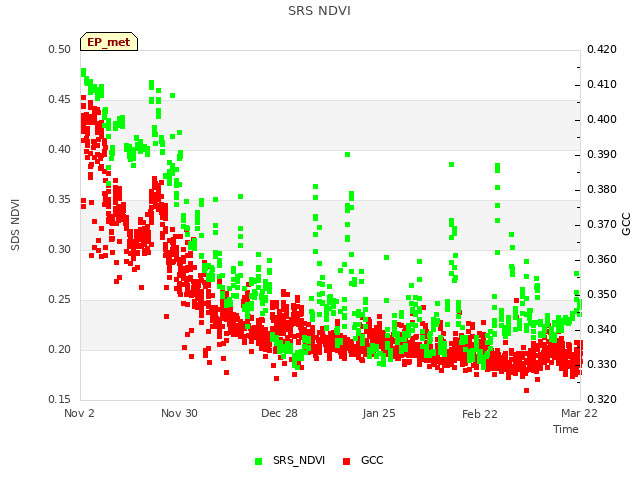Click the chart title SRS NDVI
Screen dimensions: 640x480
(x=319, y=11)
